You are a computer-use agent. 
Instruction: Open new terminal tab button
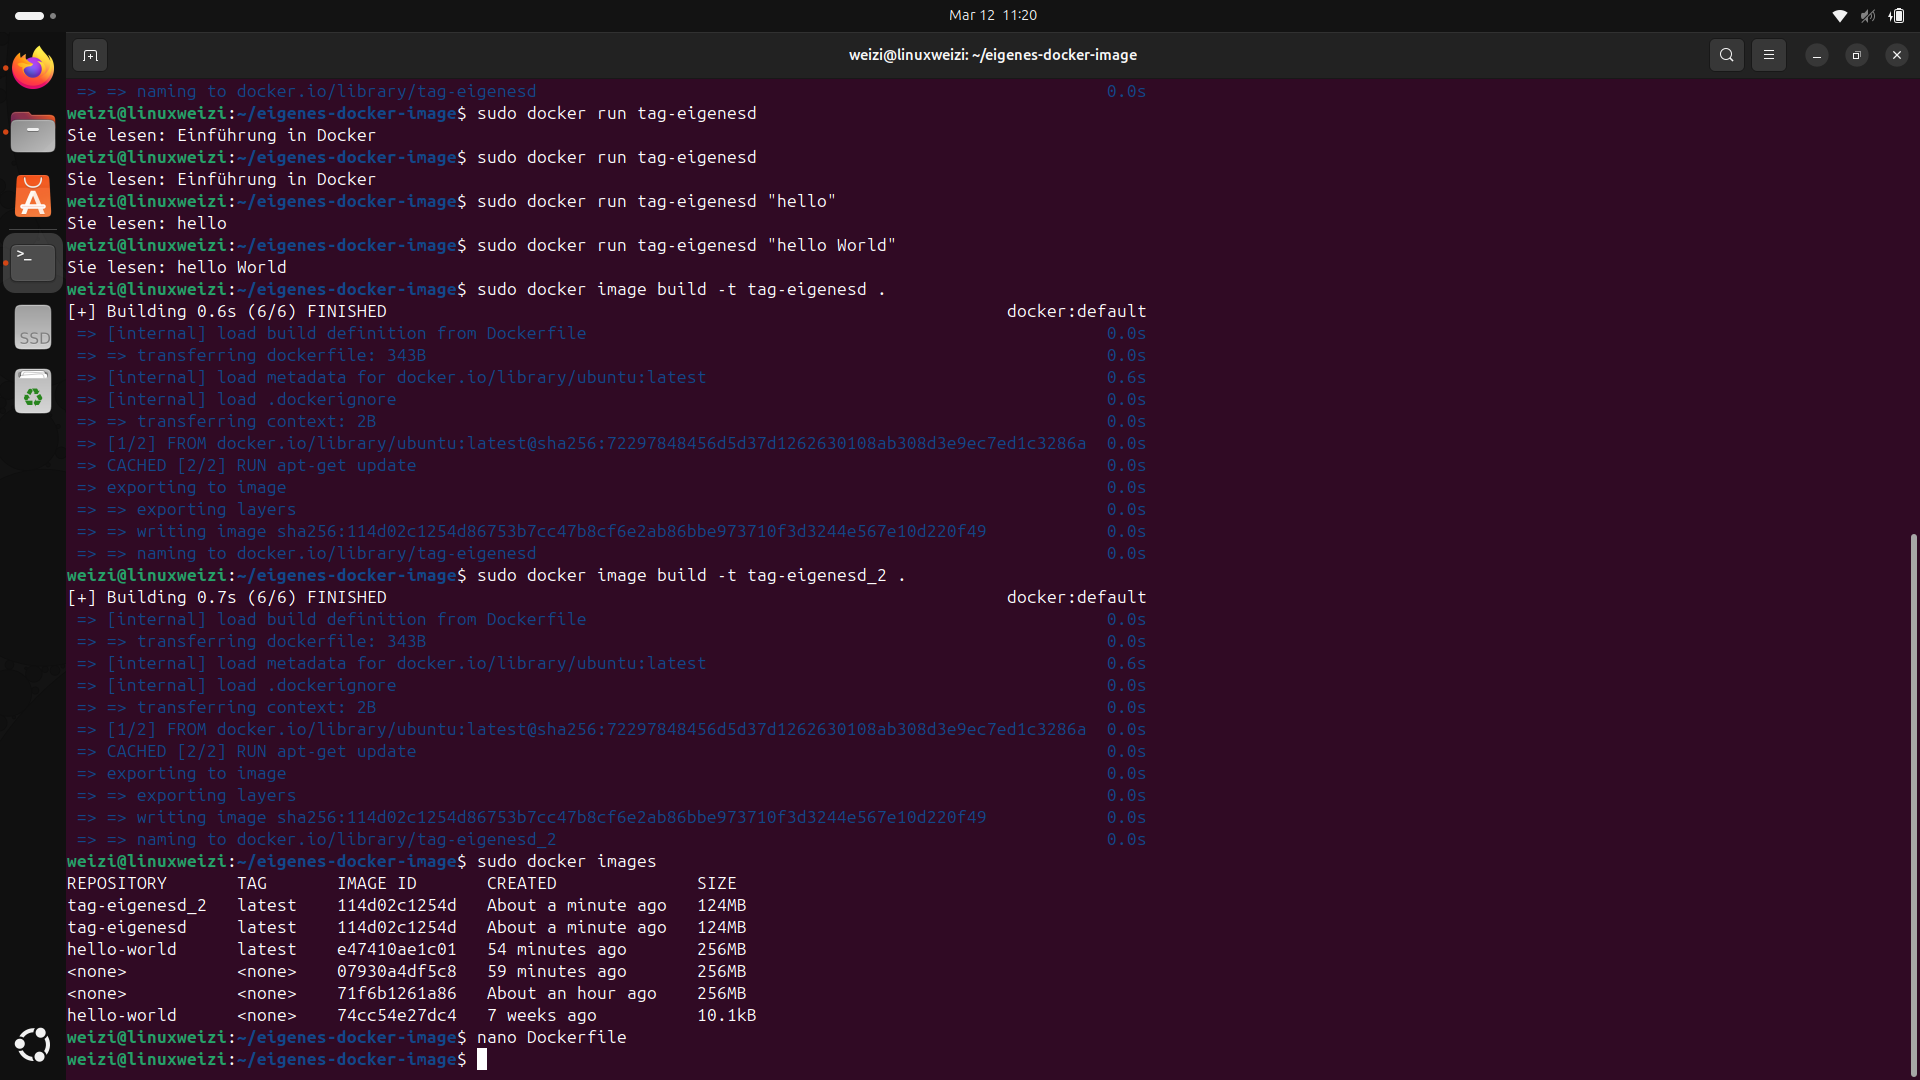pos(90,55)
